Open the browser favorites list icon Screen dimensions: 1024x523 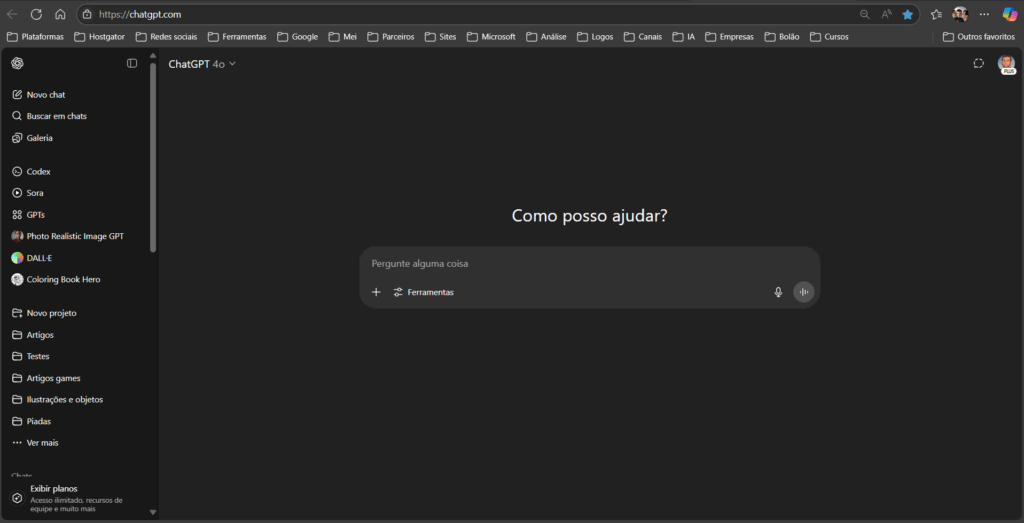coord(936,14)
